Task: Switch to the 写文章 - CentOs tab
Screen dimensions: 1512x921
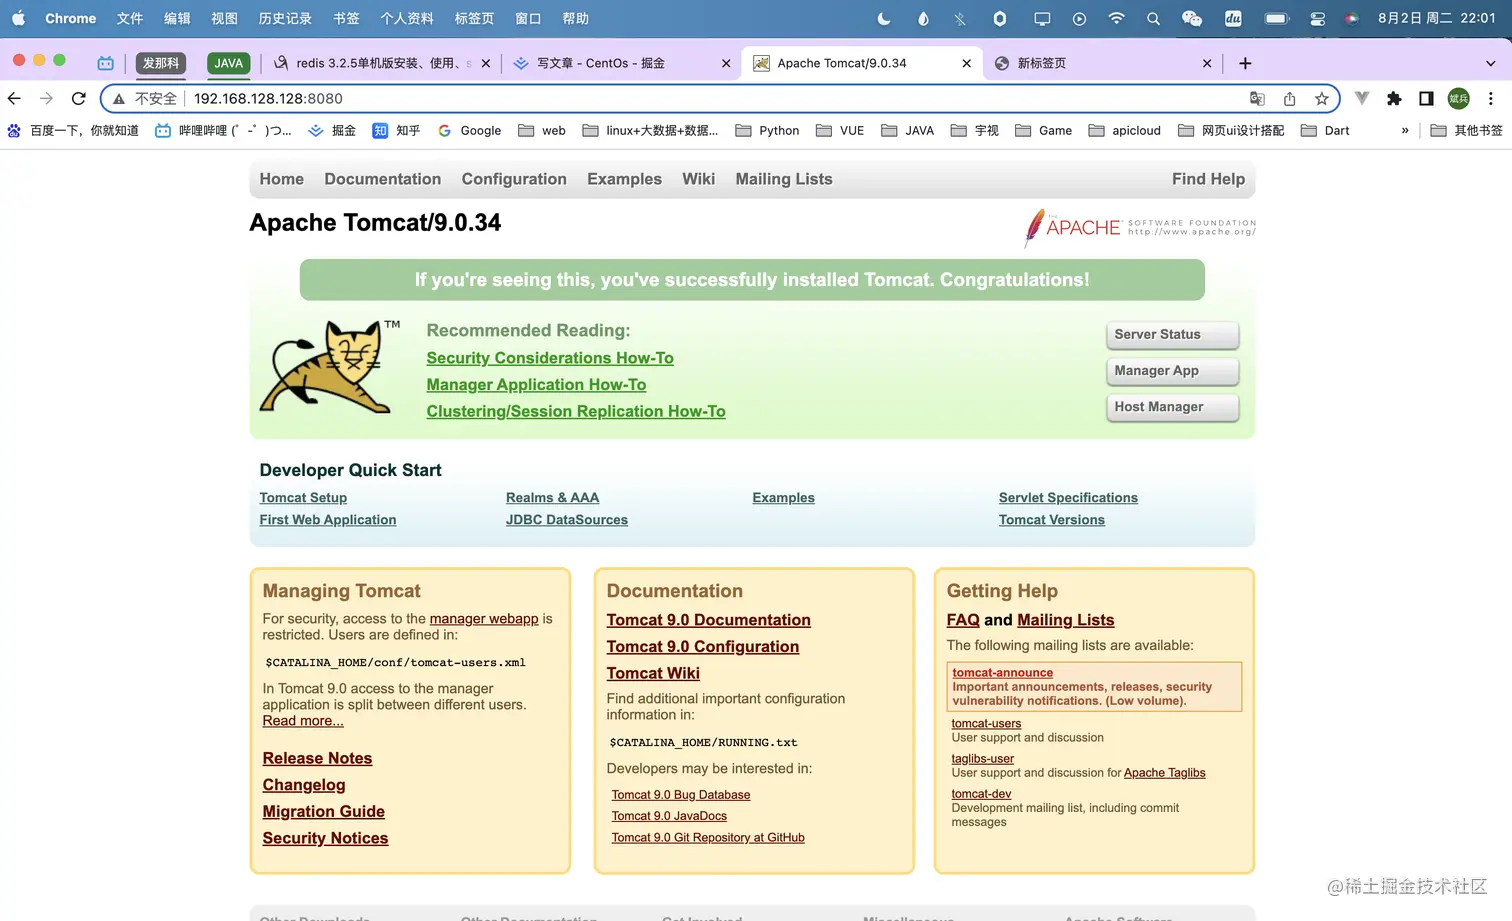Action: [x=621, y=63]
